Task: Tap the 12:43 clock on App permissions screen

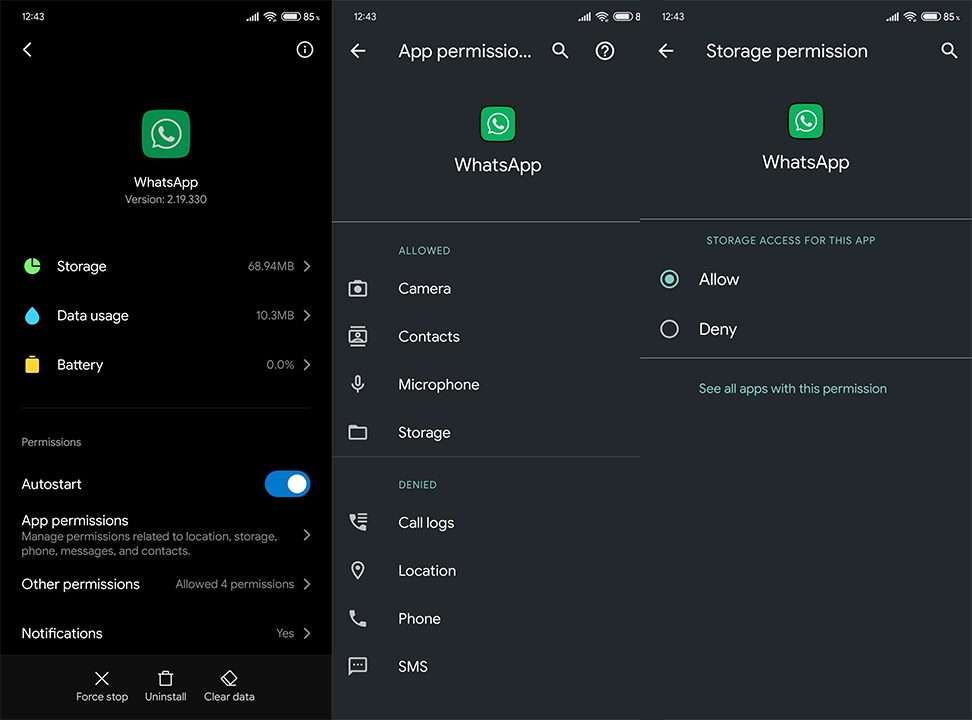Action: click(x=364, y=17)
